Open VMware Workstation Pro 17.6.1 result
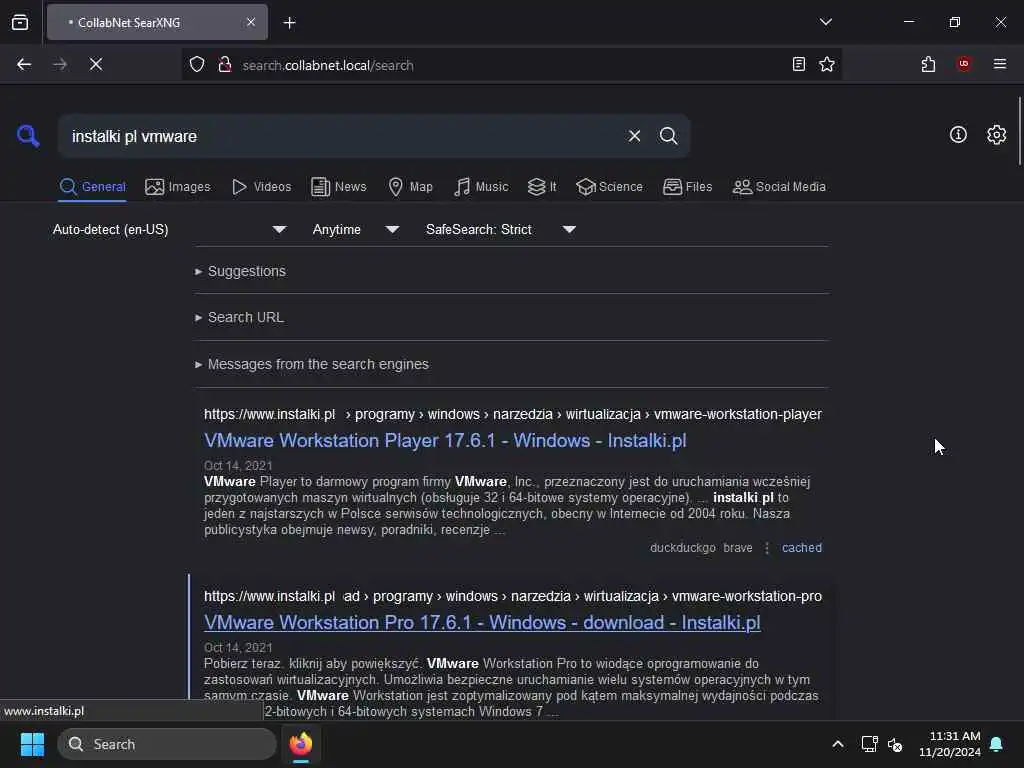 click(x=482, y=622)
